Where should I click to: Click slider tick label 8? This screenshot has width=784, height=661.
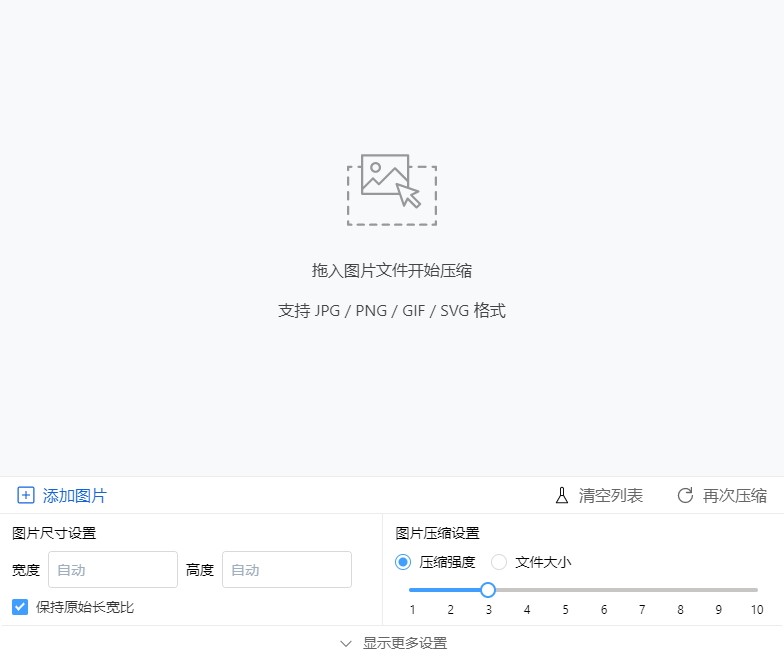[680, 610]
